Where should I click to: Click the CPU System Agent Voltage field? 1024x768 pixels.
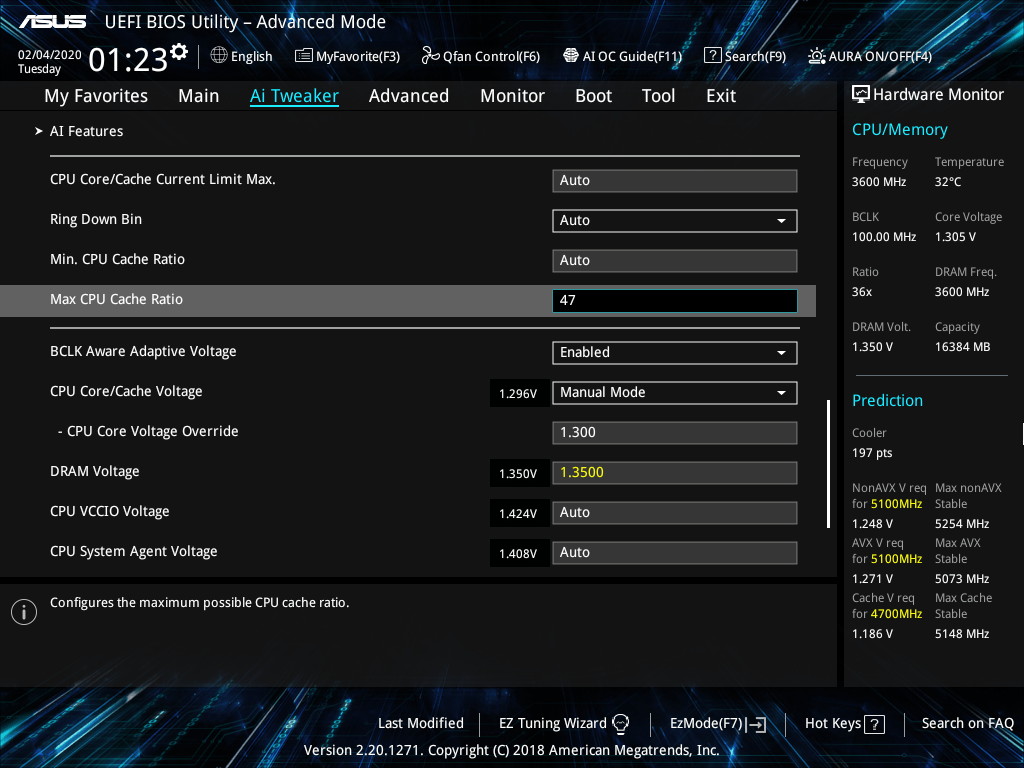[675, 552]
